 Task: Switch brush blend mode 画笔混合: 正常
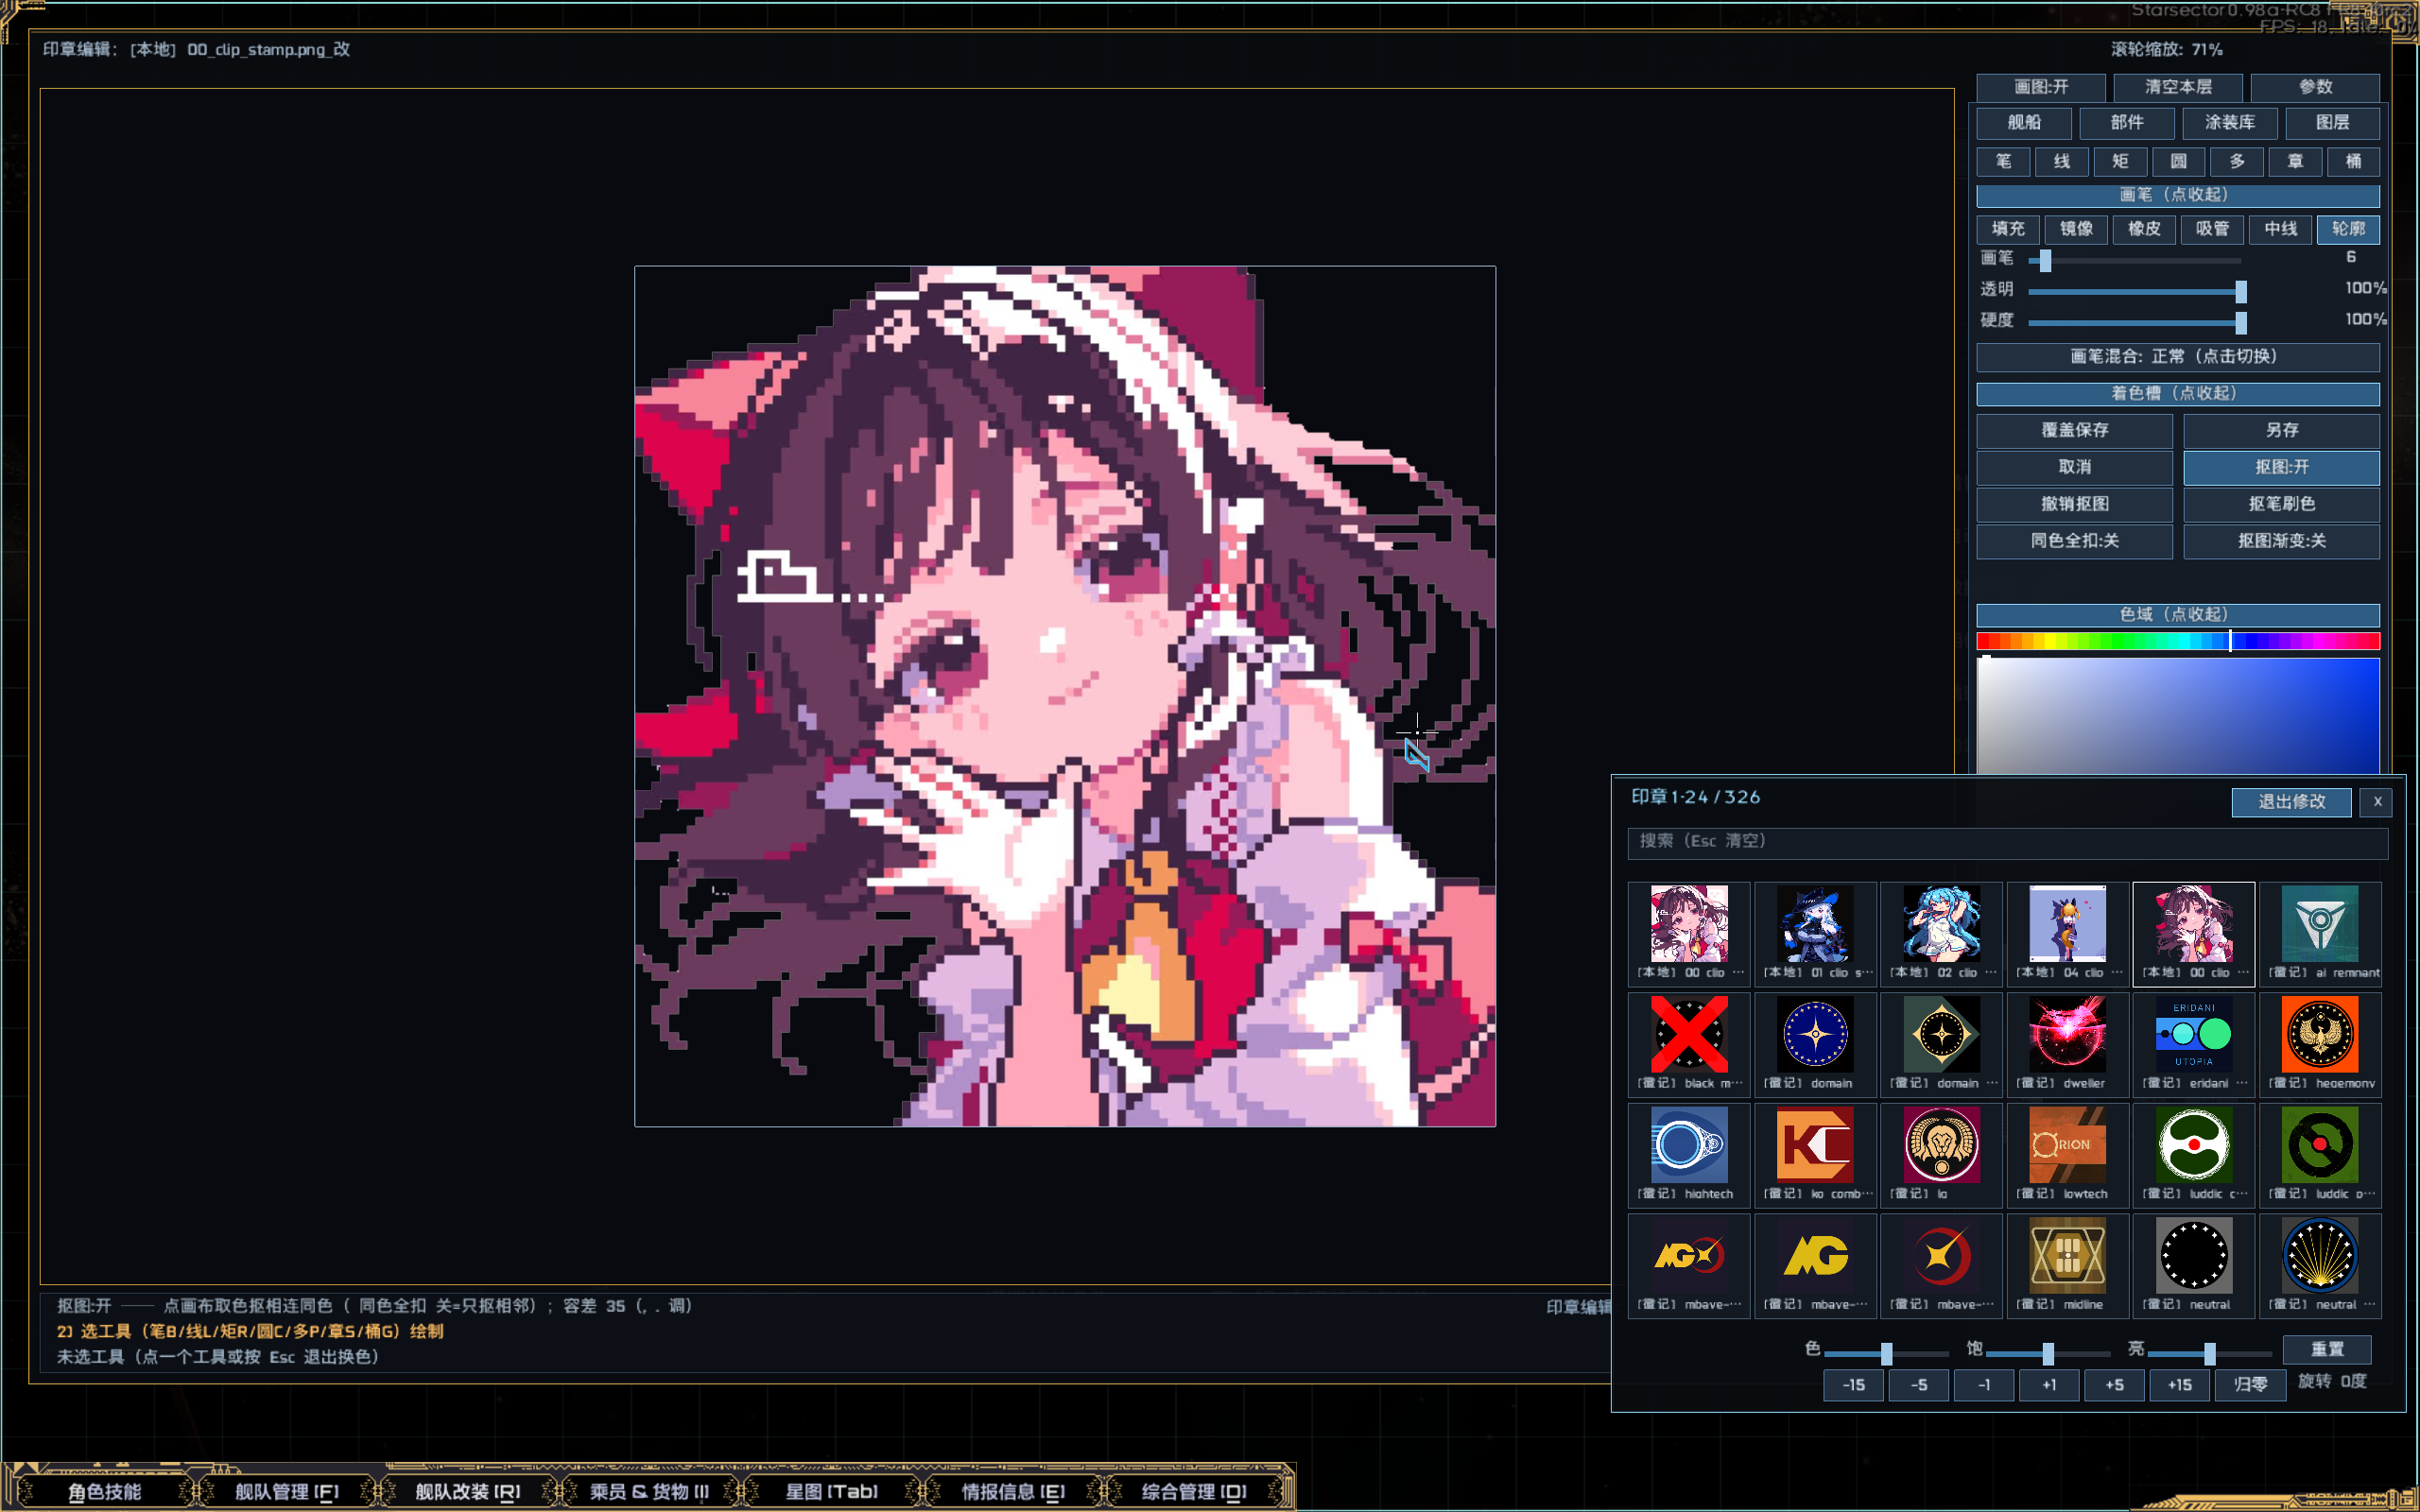point(2178,357)
